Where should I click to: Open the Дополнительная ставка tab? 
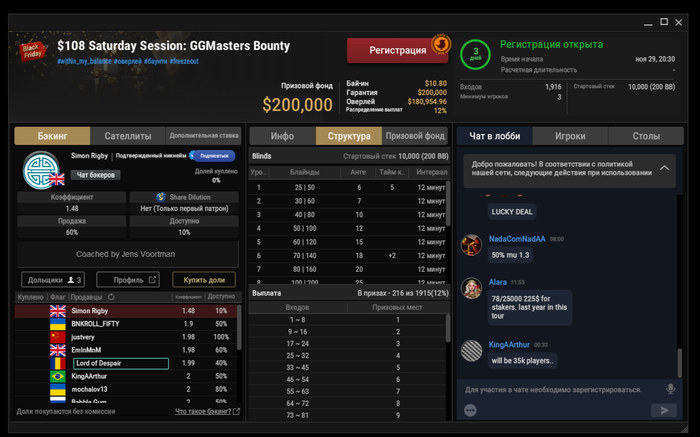click(x=204, y=136)
